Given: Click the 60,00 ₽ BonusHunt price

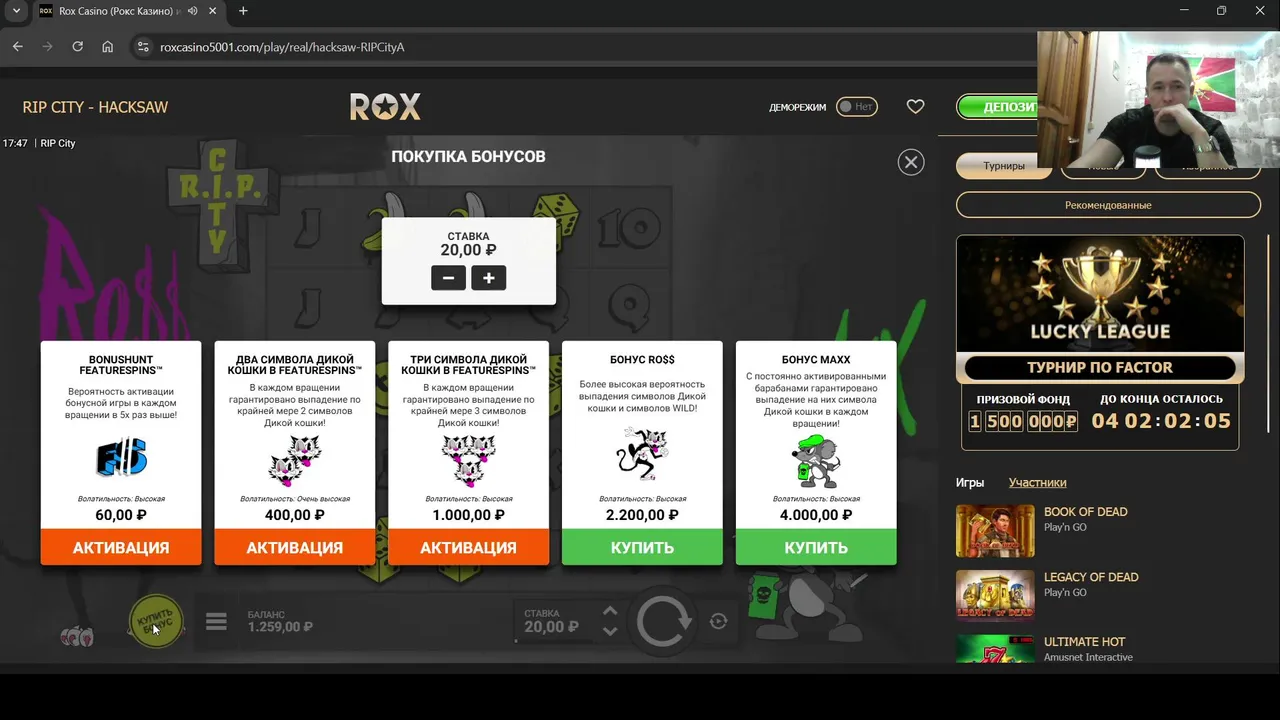Looking at the screenshot, I should coord(121,515).
